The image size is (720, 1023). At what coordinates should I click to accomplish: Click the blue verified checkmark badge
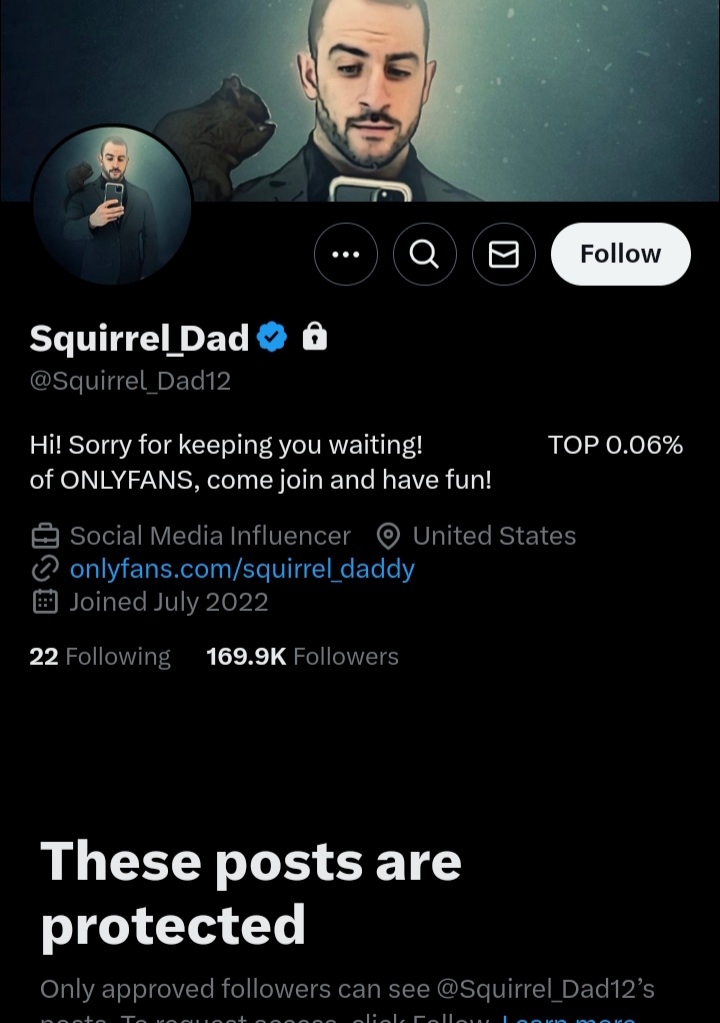click(x=272, y=338)
